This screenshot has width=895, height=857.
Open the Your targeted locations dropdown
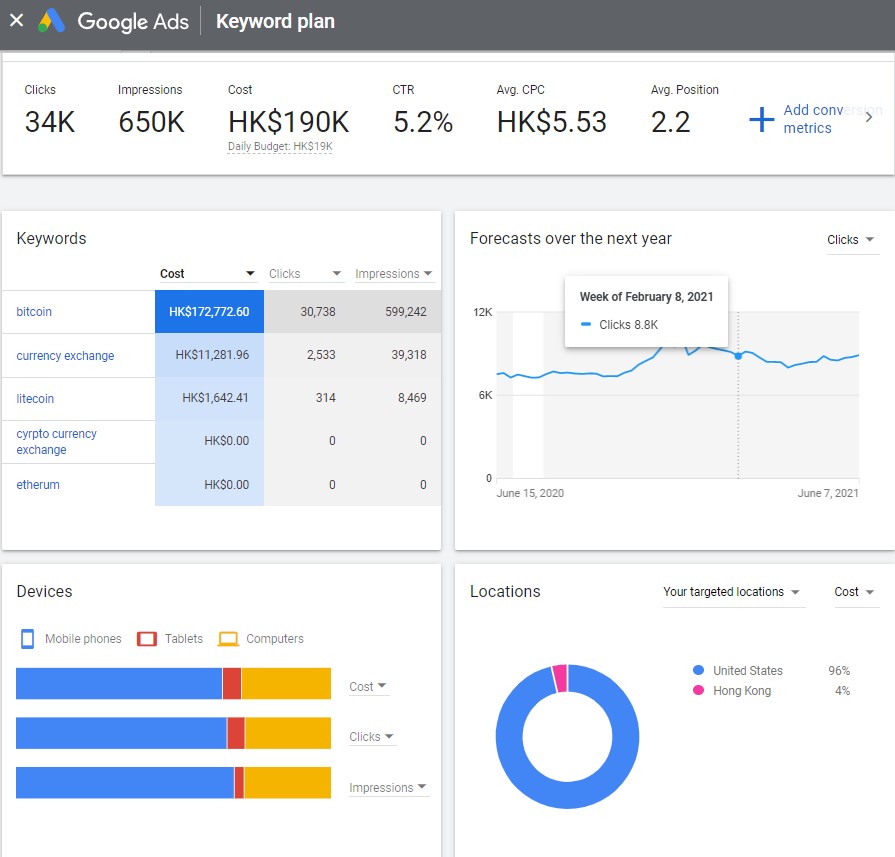click(x=732, y=592)
